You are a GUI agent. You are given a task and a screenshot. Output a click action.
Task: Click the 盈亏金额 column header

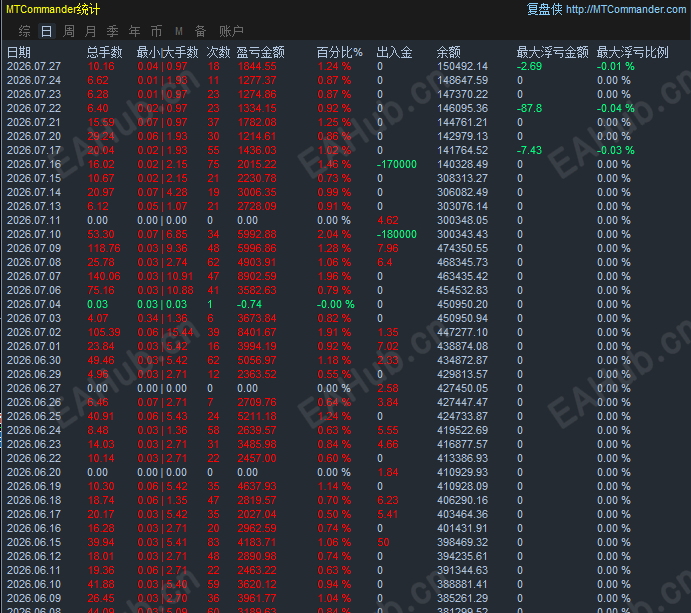click(260, 52)
